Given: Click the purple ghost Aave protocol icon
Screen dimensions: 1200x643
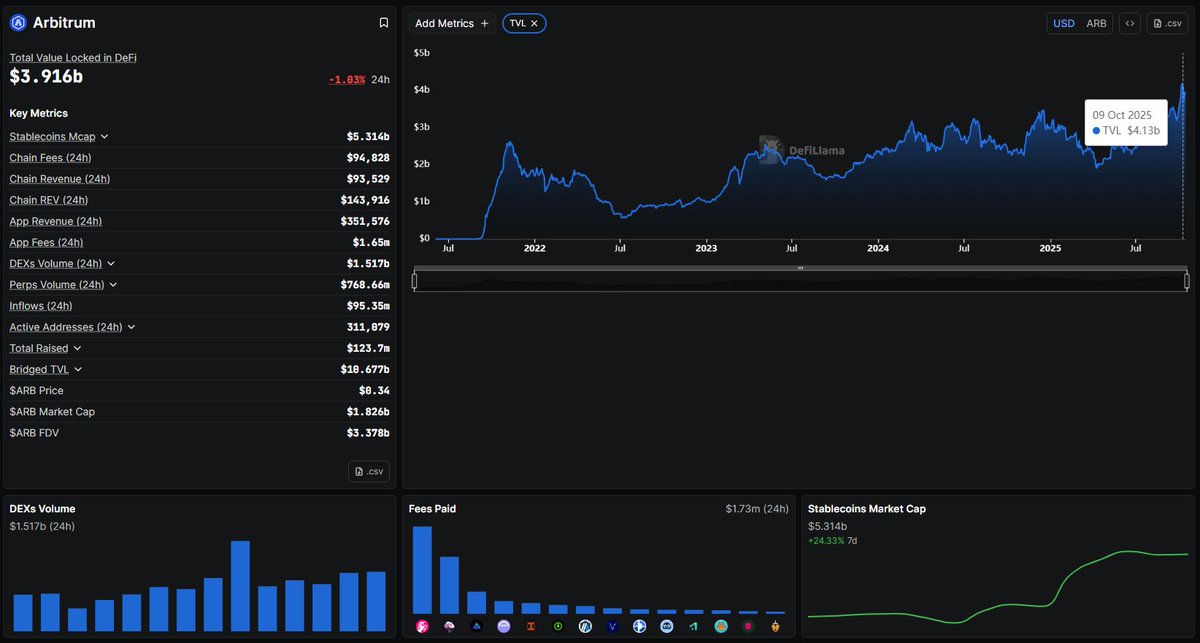Looking at the screenshot, I should coord(504,626).
